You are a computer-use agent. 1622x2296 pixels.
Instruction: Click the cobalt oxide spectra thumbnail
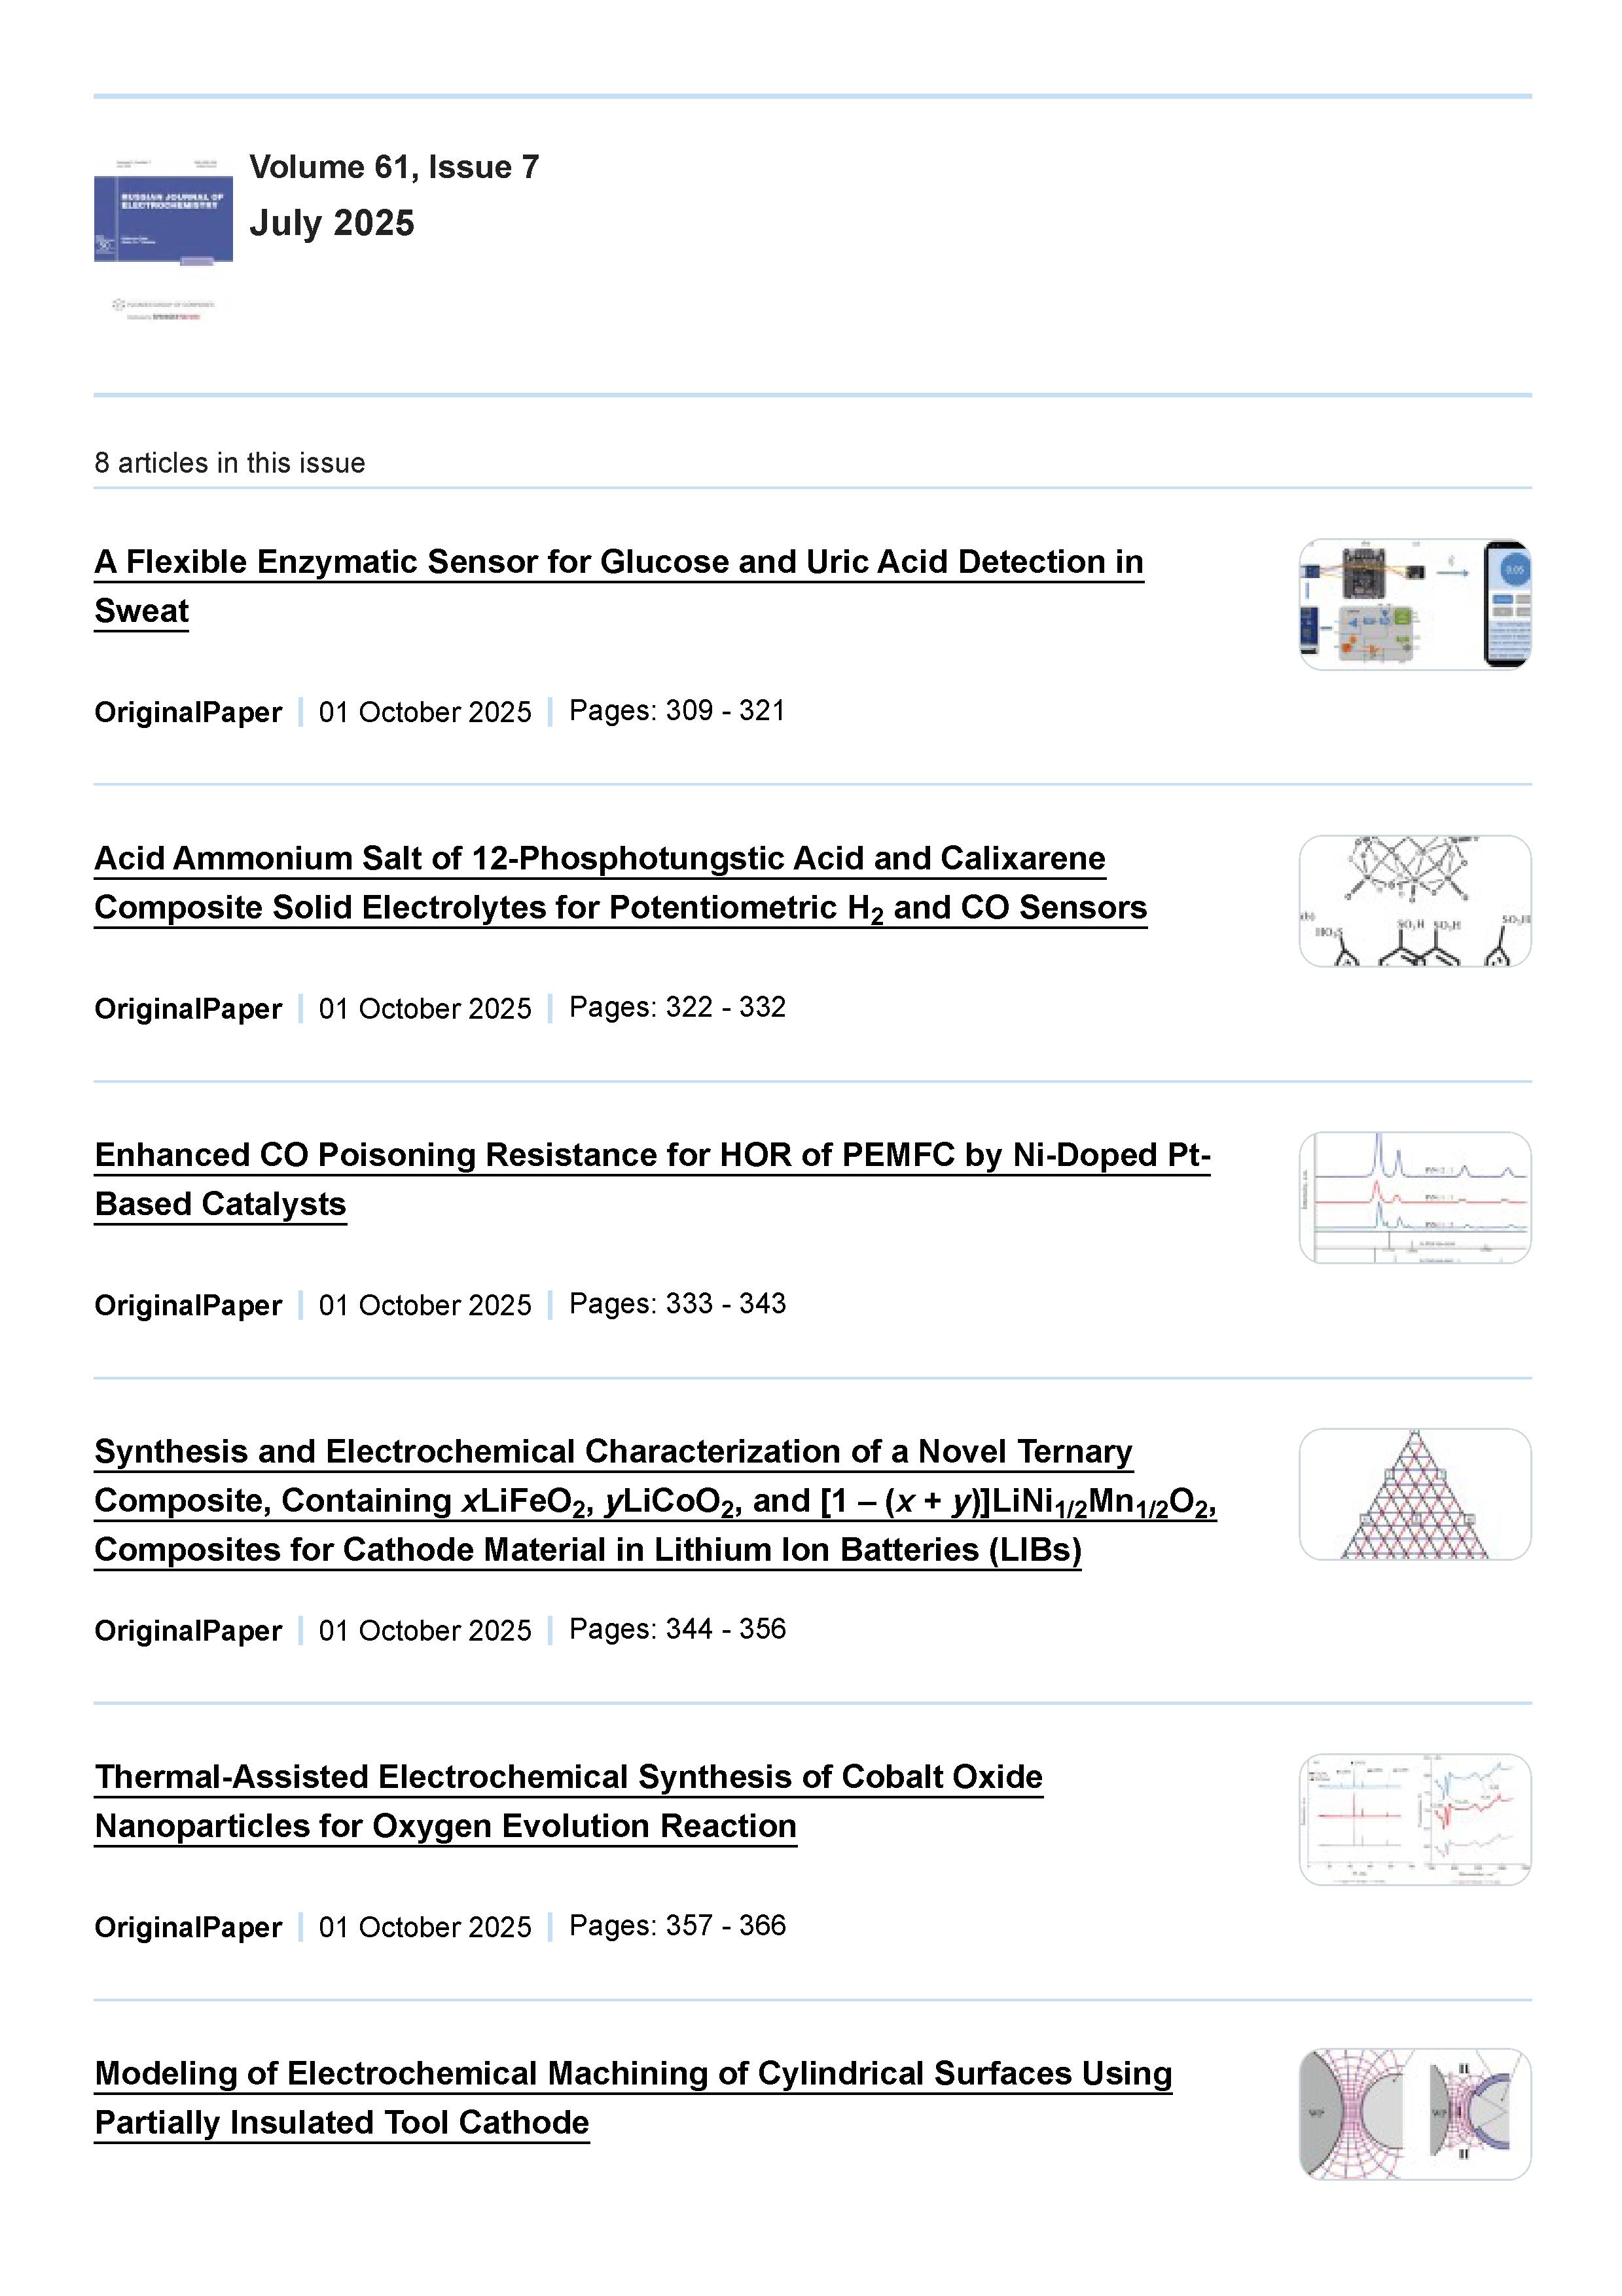click(1414, 1819)
